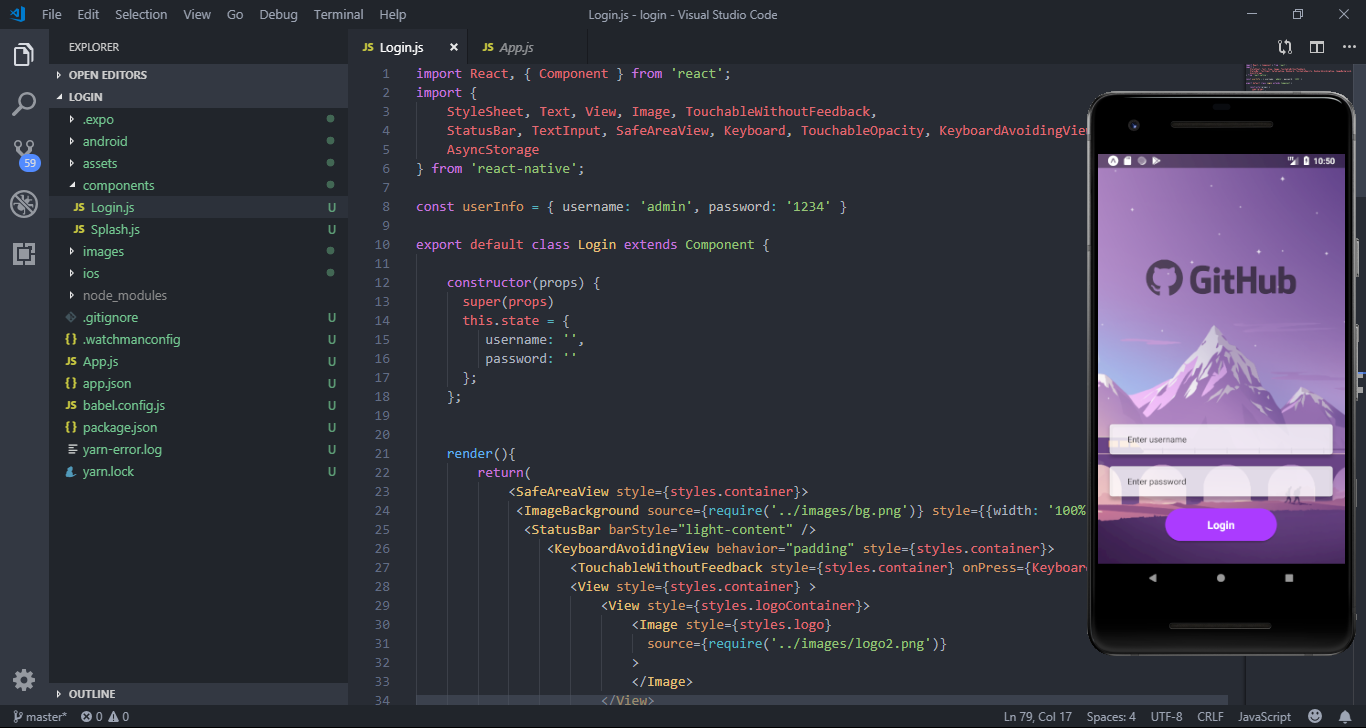Open the errors and warnings count
Viewport: 1366px width, 728px height.
(x=105, y=716)
